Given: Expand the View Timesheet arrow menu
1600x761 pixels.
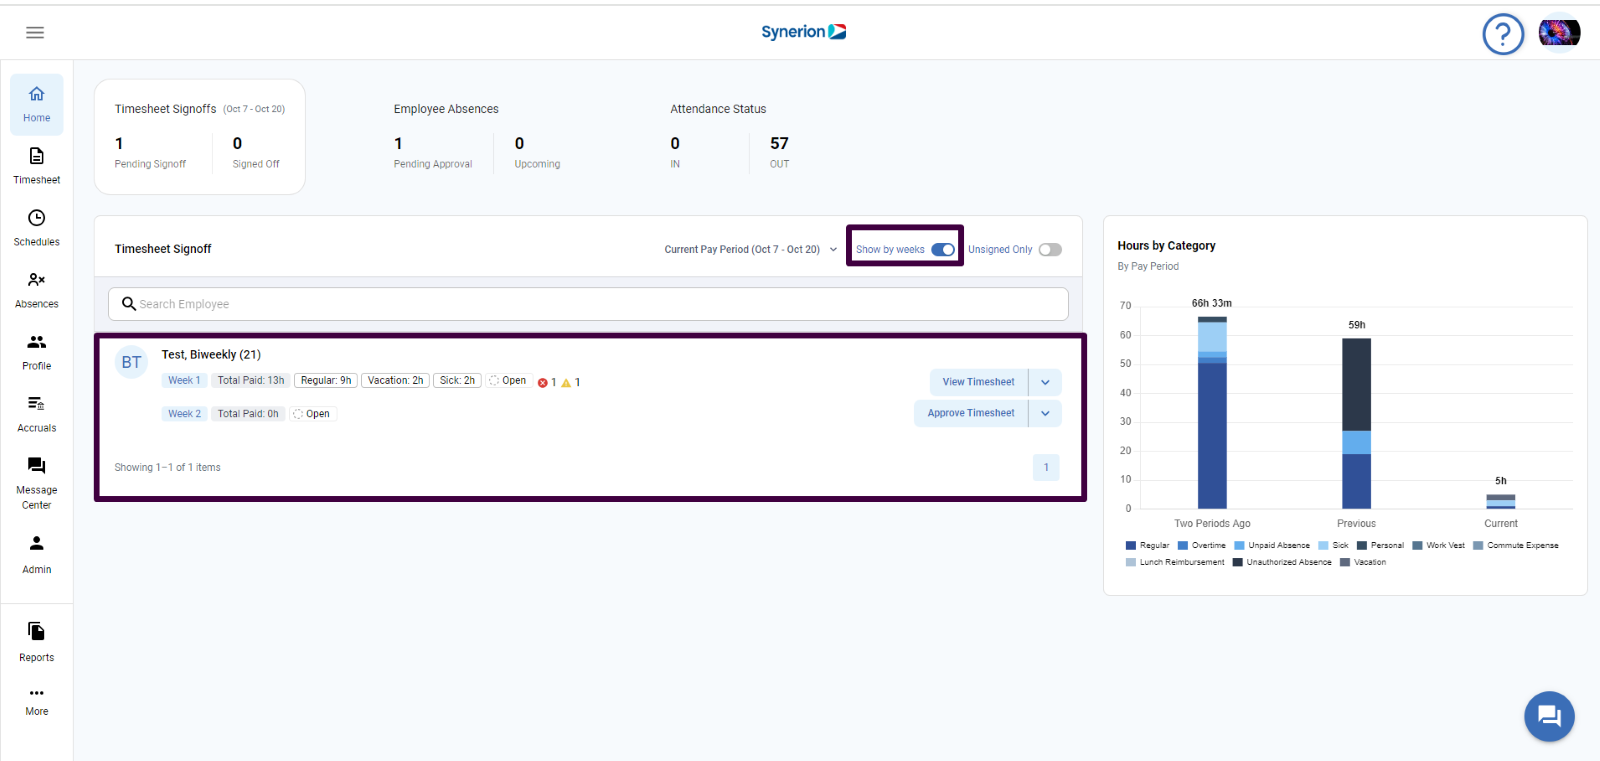Looking at the screenshot, I should click(x=1045, y=382).
